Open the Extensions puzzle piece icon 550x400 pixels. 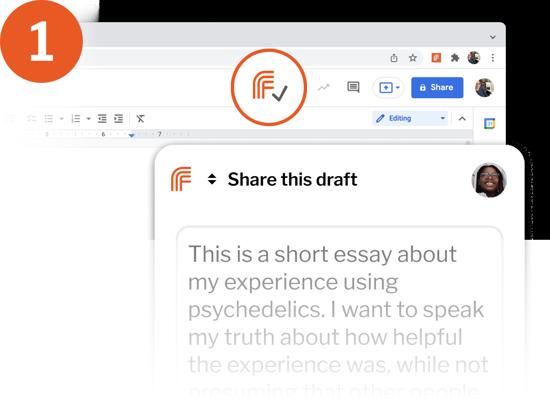coord(455,58)
